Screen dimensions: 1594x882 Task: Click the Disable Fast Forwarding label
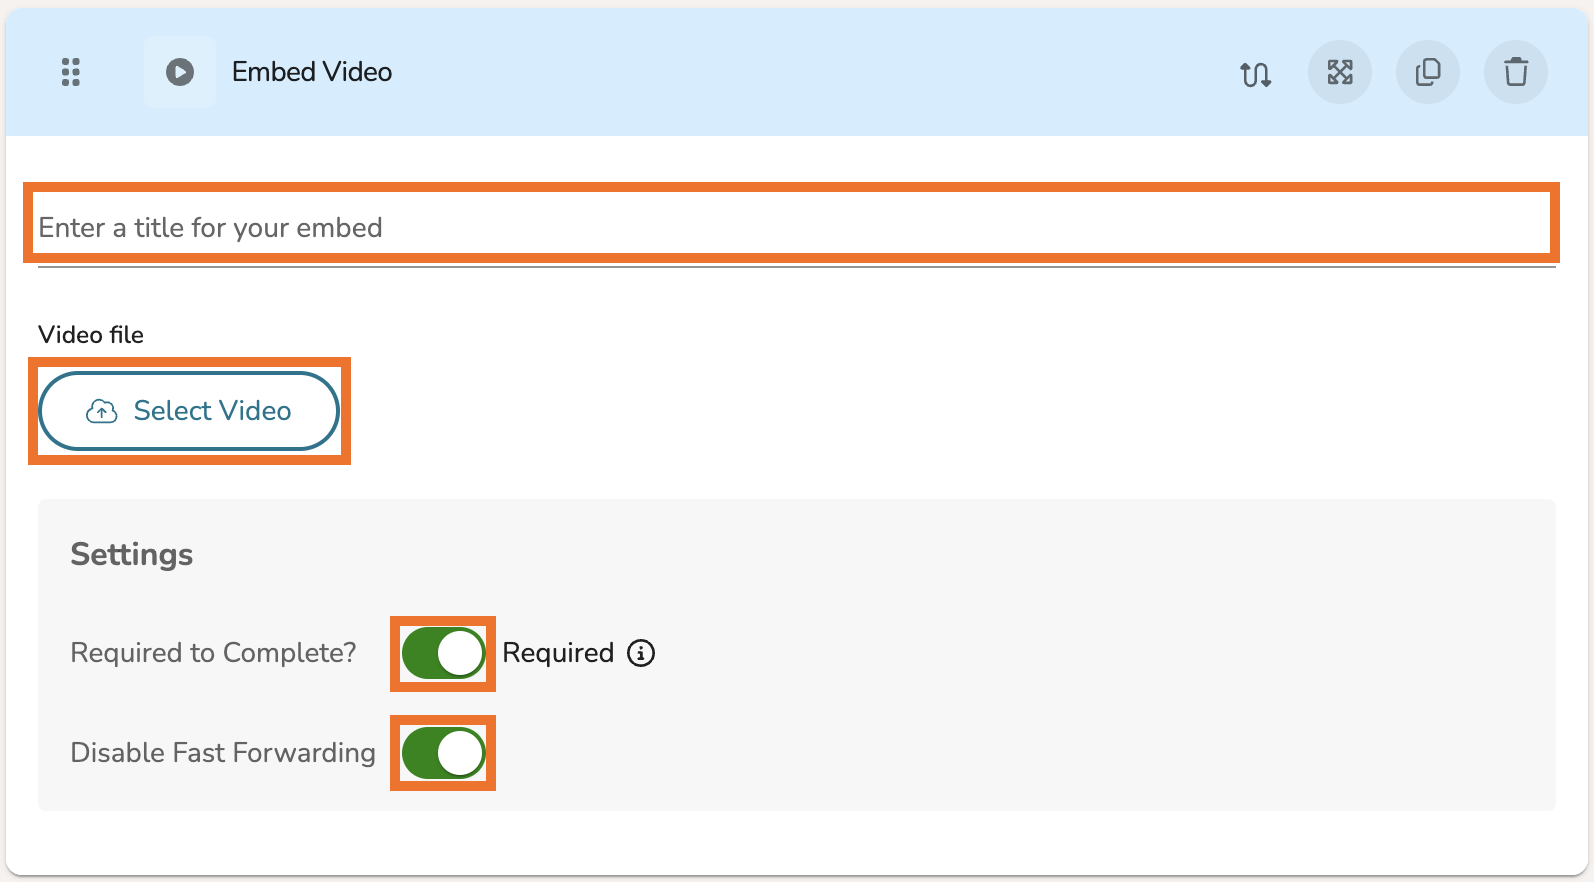(223, 753)
